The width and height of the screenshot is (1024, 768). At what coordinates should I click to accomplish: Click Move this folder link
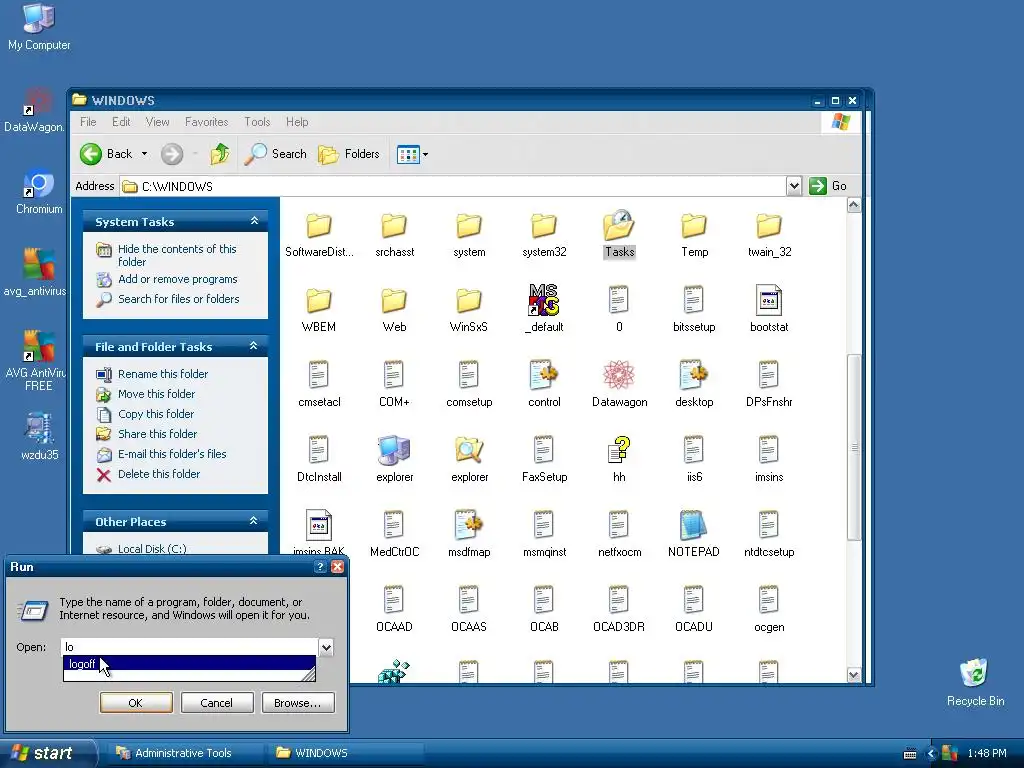[x=156, y=394]
